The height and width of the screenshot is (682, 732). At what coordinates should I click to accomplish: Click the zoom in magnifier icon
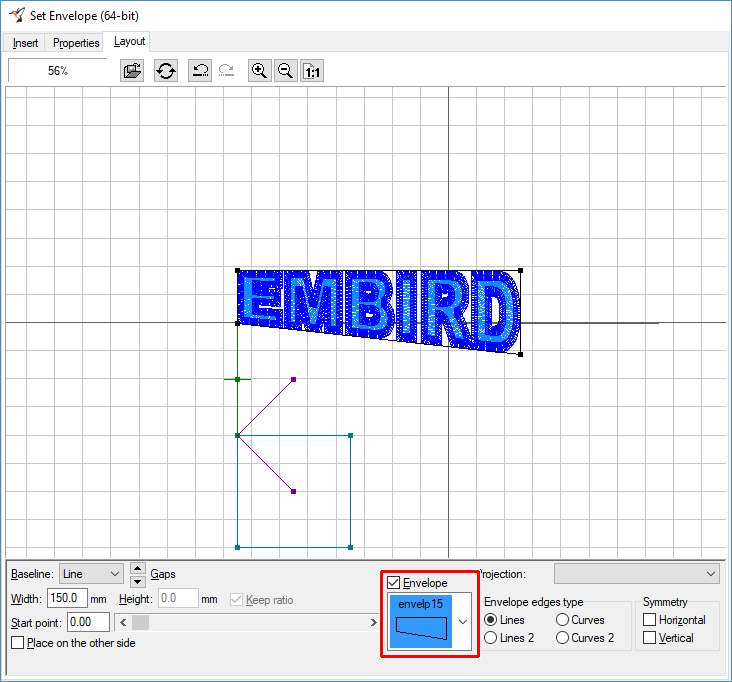[x=260, y=71]
